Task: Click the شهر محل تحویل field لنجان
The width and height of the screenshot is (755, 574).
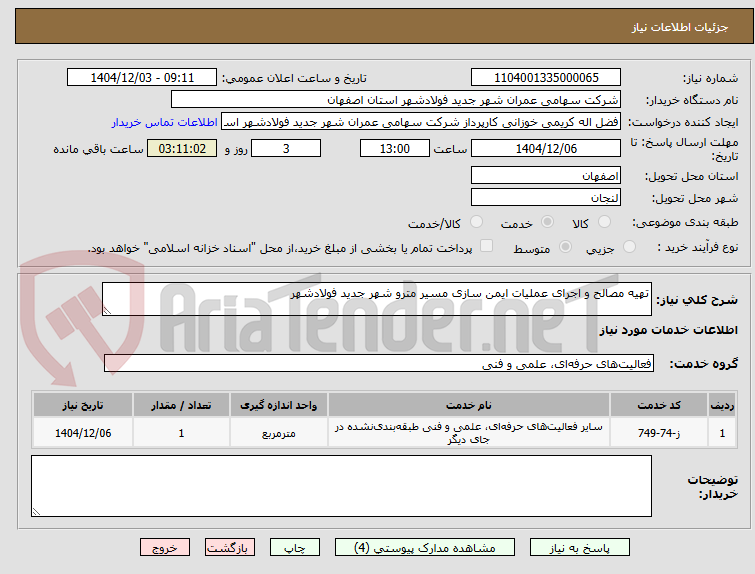Action: point(546,197)
